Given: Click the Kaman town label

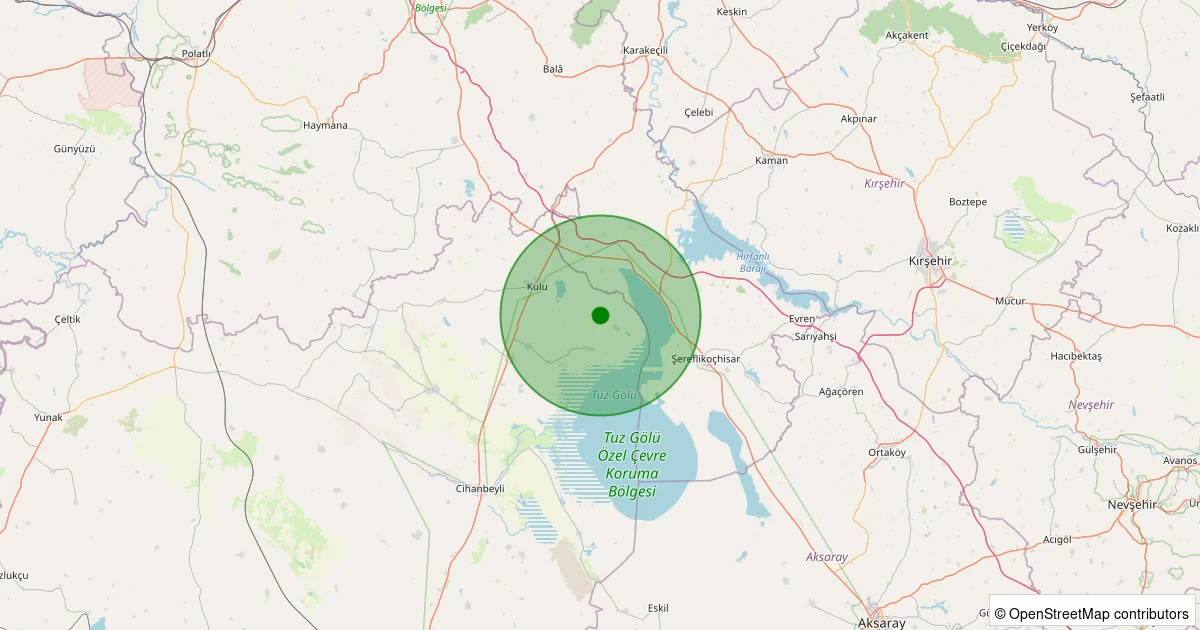Looking at the screenshot, I should [x=771, y=160].
